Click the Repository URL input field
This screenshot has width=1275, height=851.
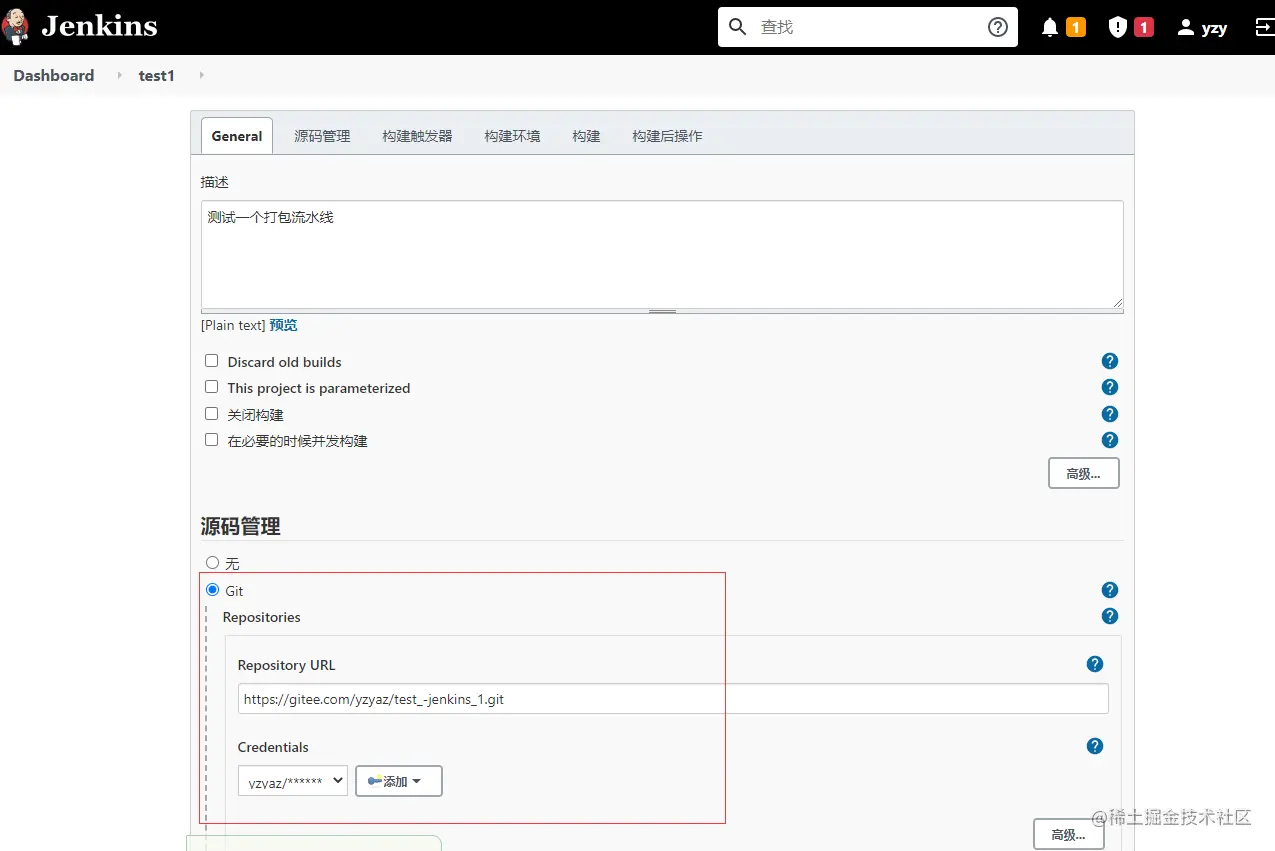(673, 699)
